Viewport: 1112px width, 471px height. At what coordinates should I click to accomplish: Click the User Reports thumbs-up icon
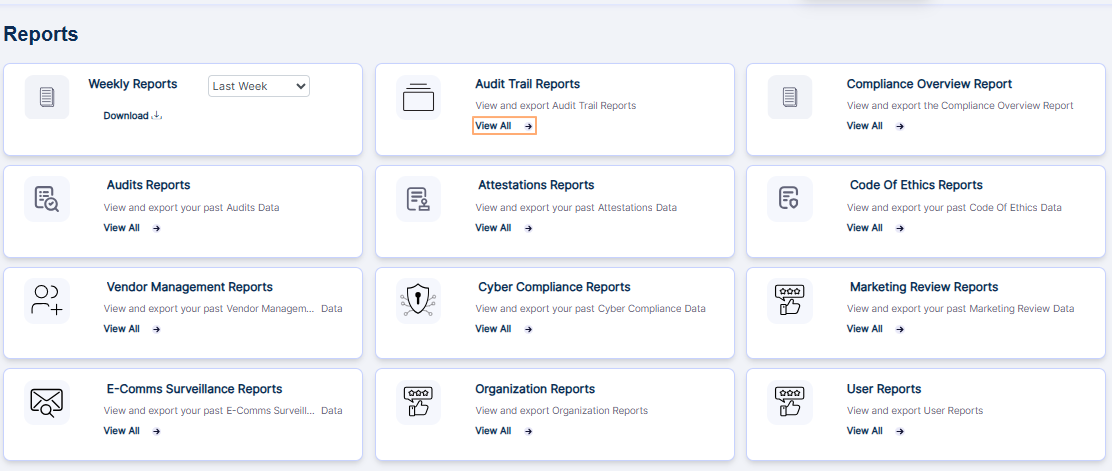click(790, 402)
